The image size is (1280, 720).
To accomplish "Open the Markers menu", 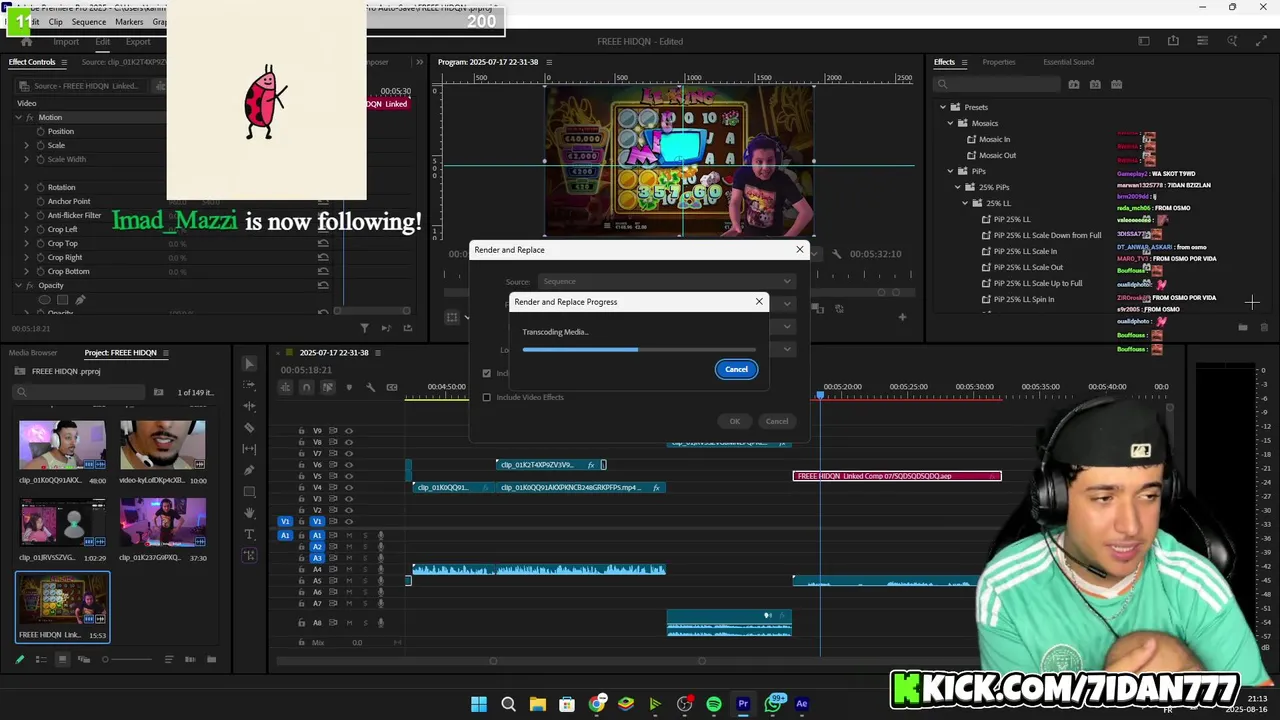I will click(128, 22).
